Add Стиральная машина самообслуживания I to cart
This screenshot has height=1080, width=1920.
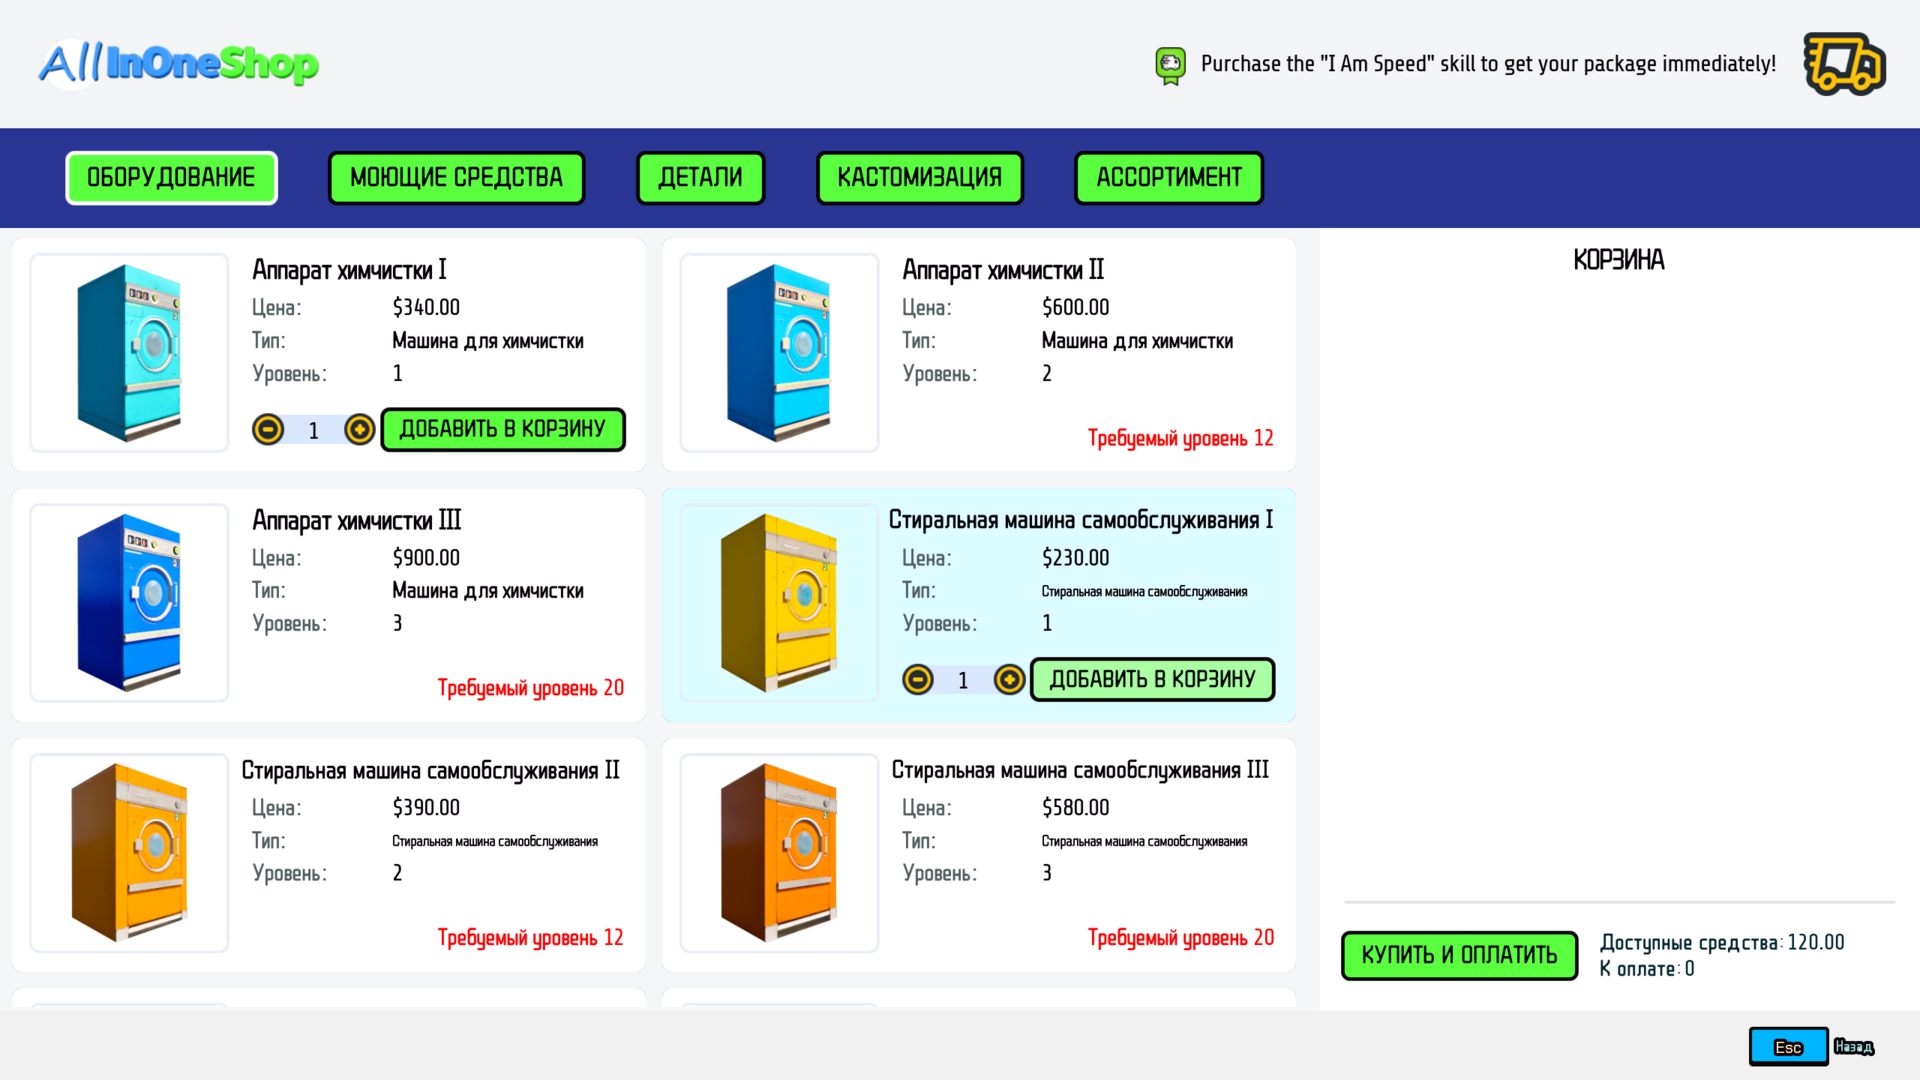pos(1152,680)
